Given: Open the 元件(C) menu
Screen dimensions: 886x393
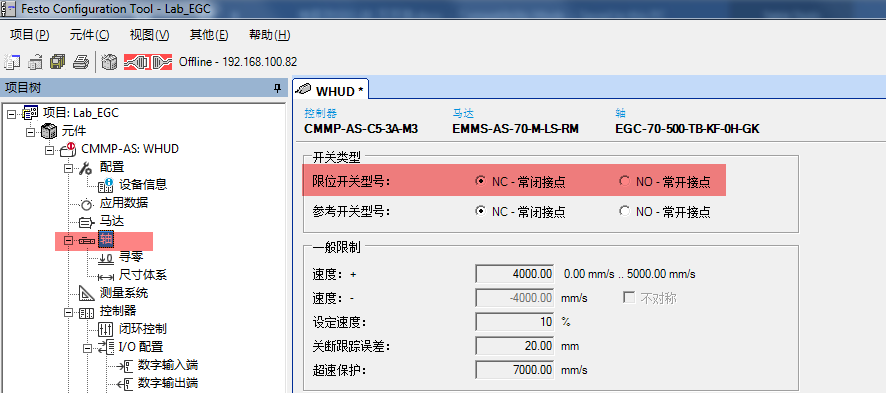Looking at the screenshot, I should [x=89, y=35].
